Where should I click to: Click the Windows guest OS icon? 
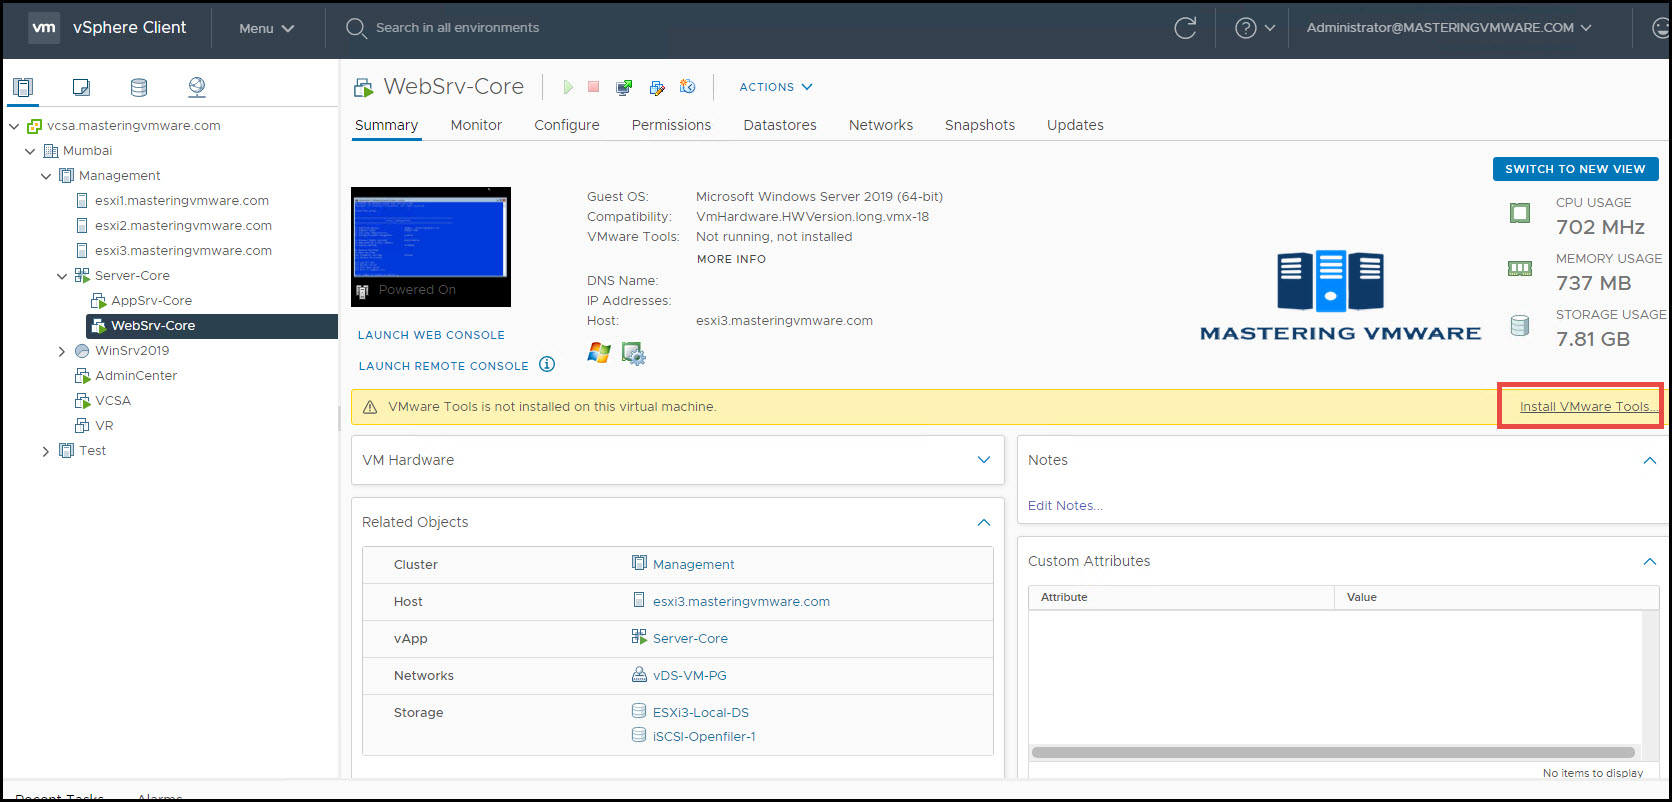pyautogui.click(x=599, y=353)
